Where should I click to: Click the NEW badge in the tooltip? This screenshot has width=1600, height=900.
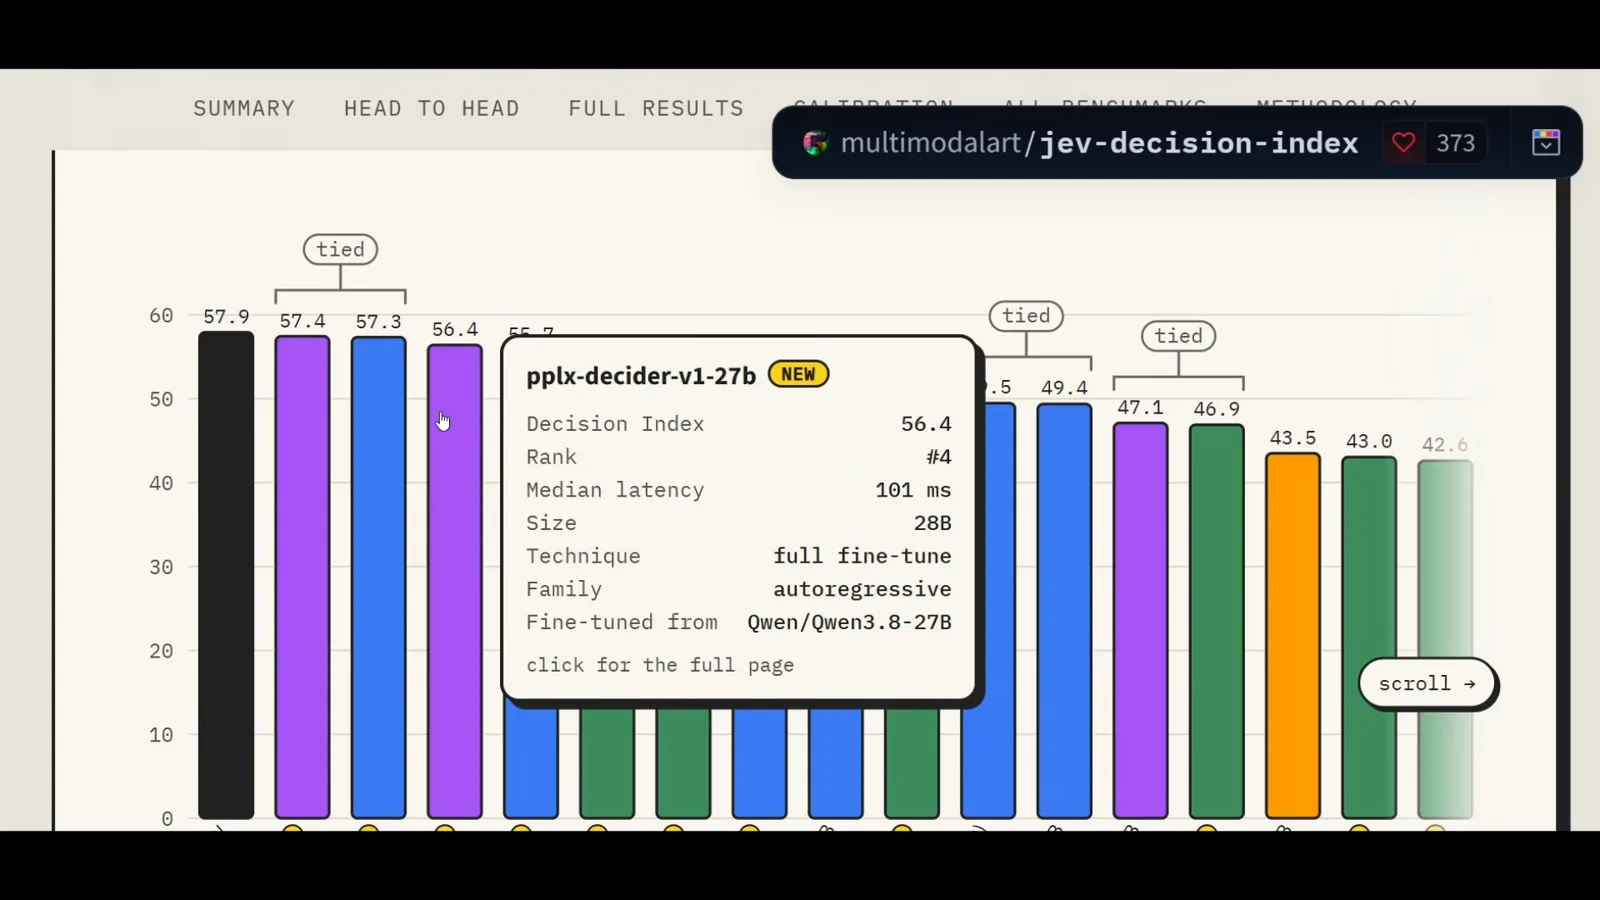798,374
